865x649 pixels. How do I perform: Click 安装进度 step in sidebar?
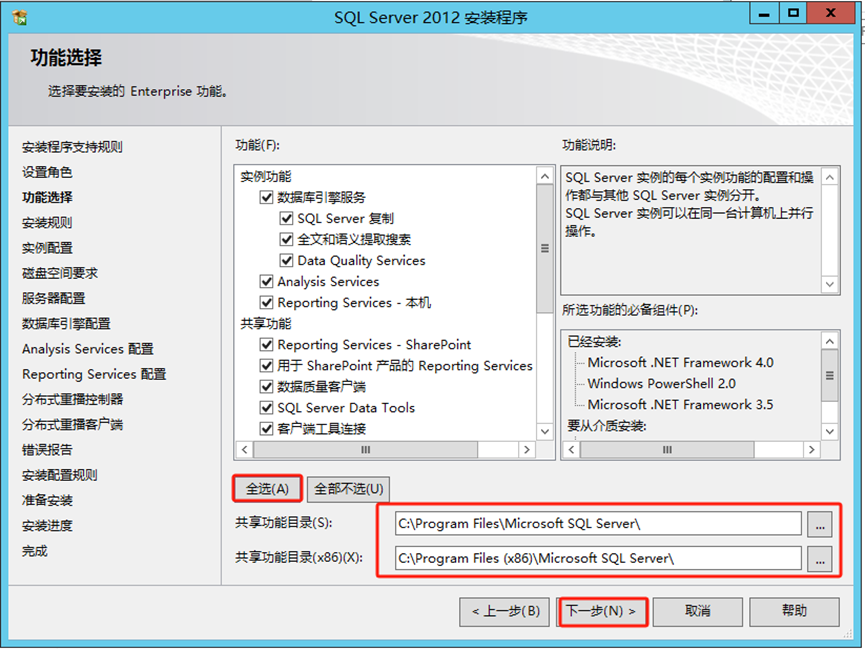coord(47,526)
